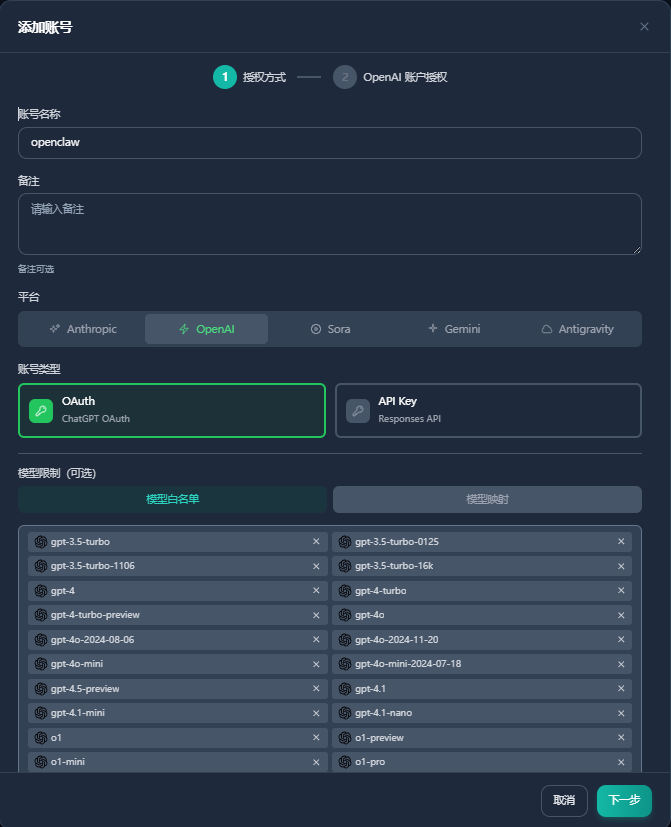671x827 pixels.
Task: Click the API Key icon
Action: [x=357, y=410]
